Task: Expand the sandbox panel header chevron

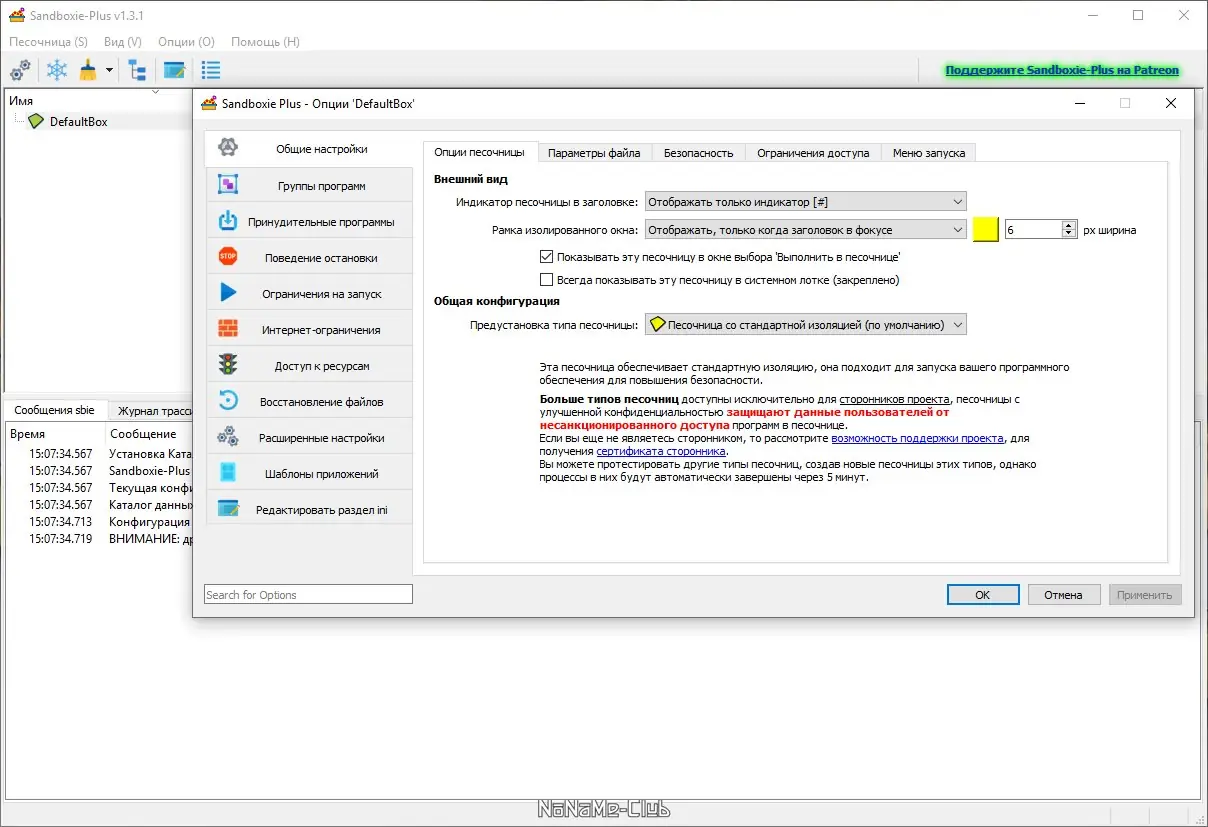Action: click(155, 92)
